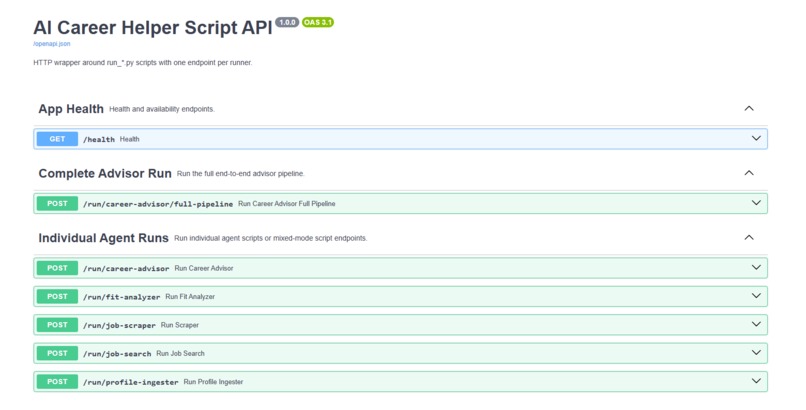Click 'Run individual agent scripts' description text
The image size is (806, 410).
tap(271, 238)
